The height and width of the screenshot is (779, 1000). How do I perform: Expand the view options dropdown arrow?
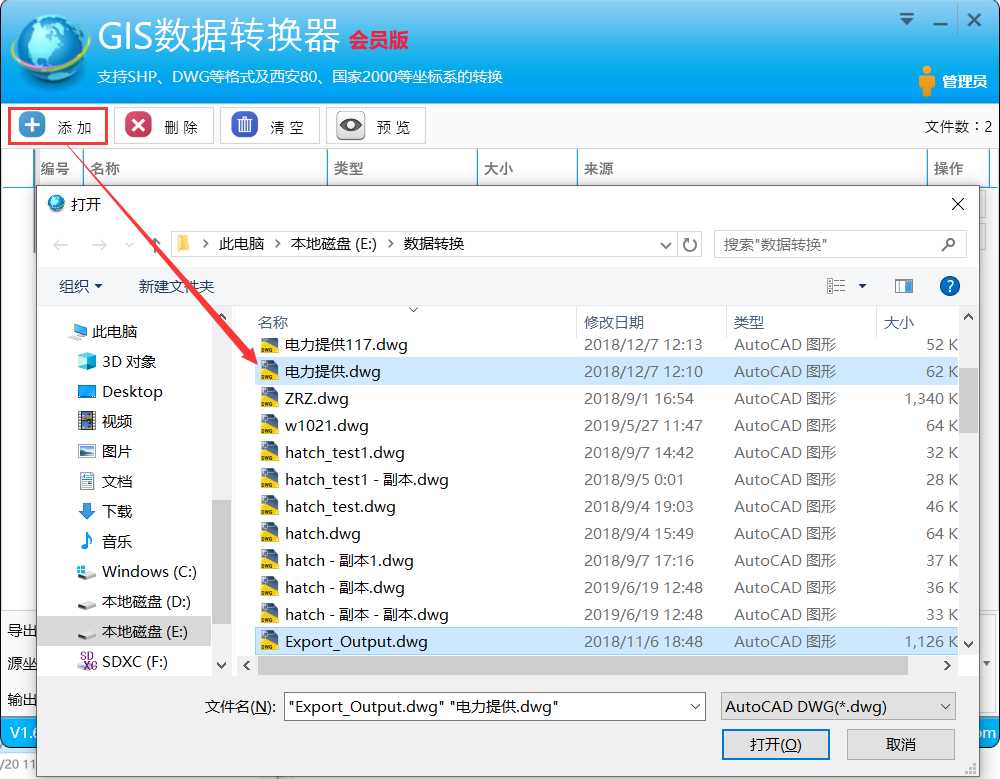(862, 286)
